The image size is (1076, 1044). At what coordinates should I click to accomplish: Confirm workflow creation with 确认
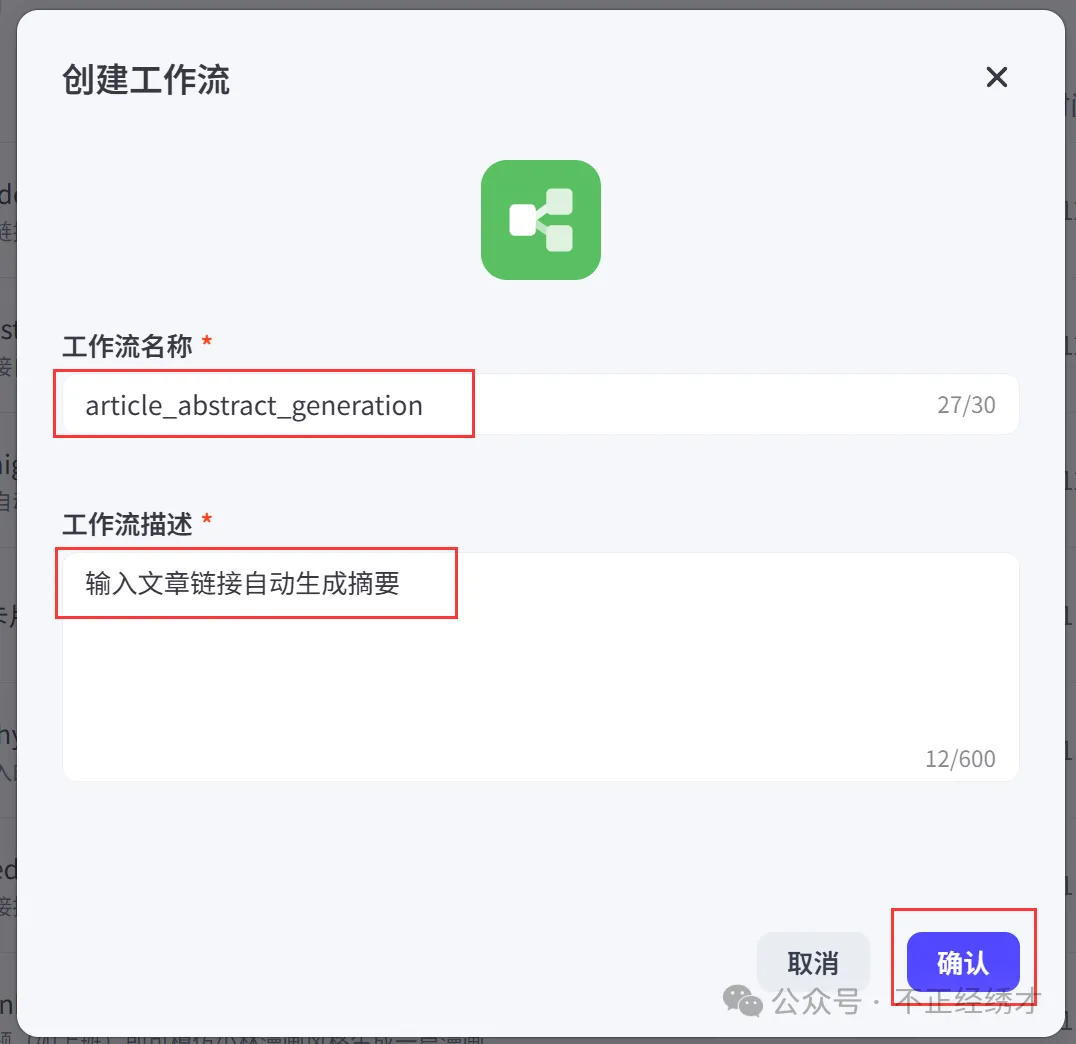[x=963, y=962]
